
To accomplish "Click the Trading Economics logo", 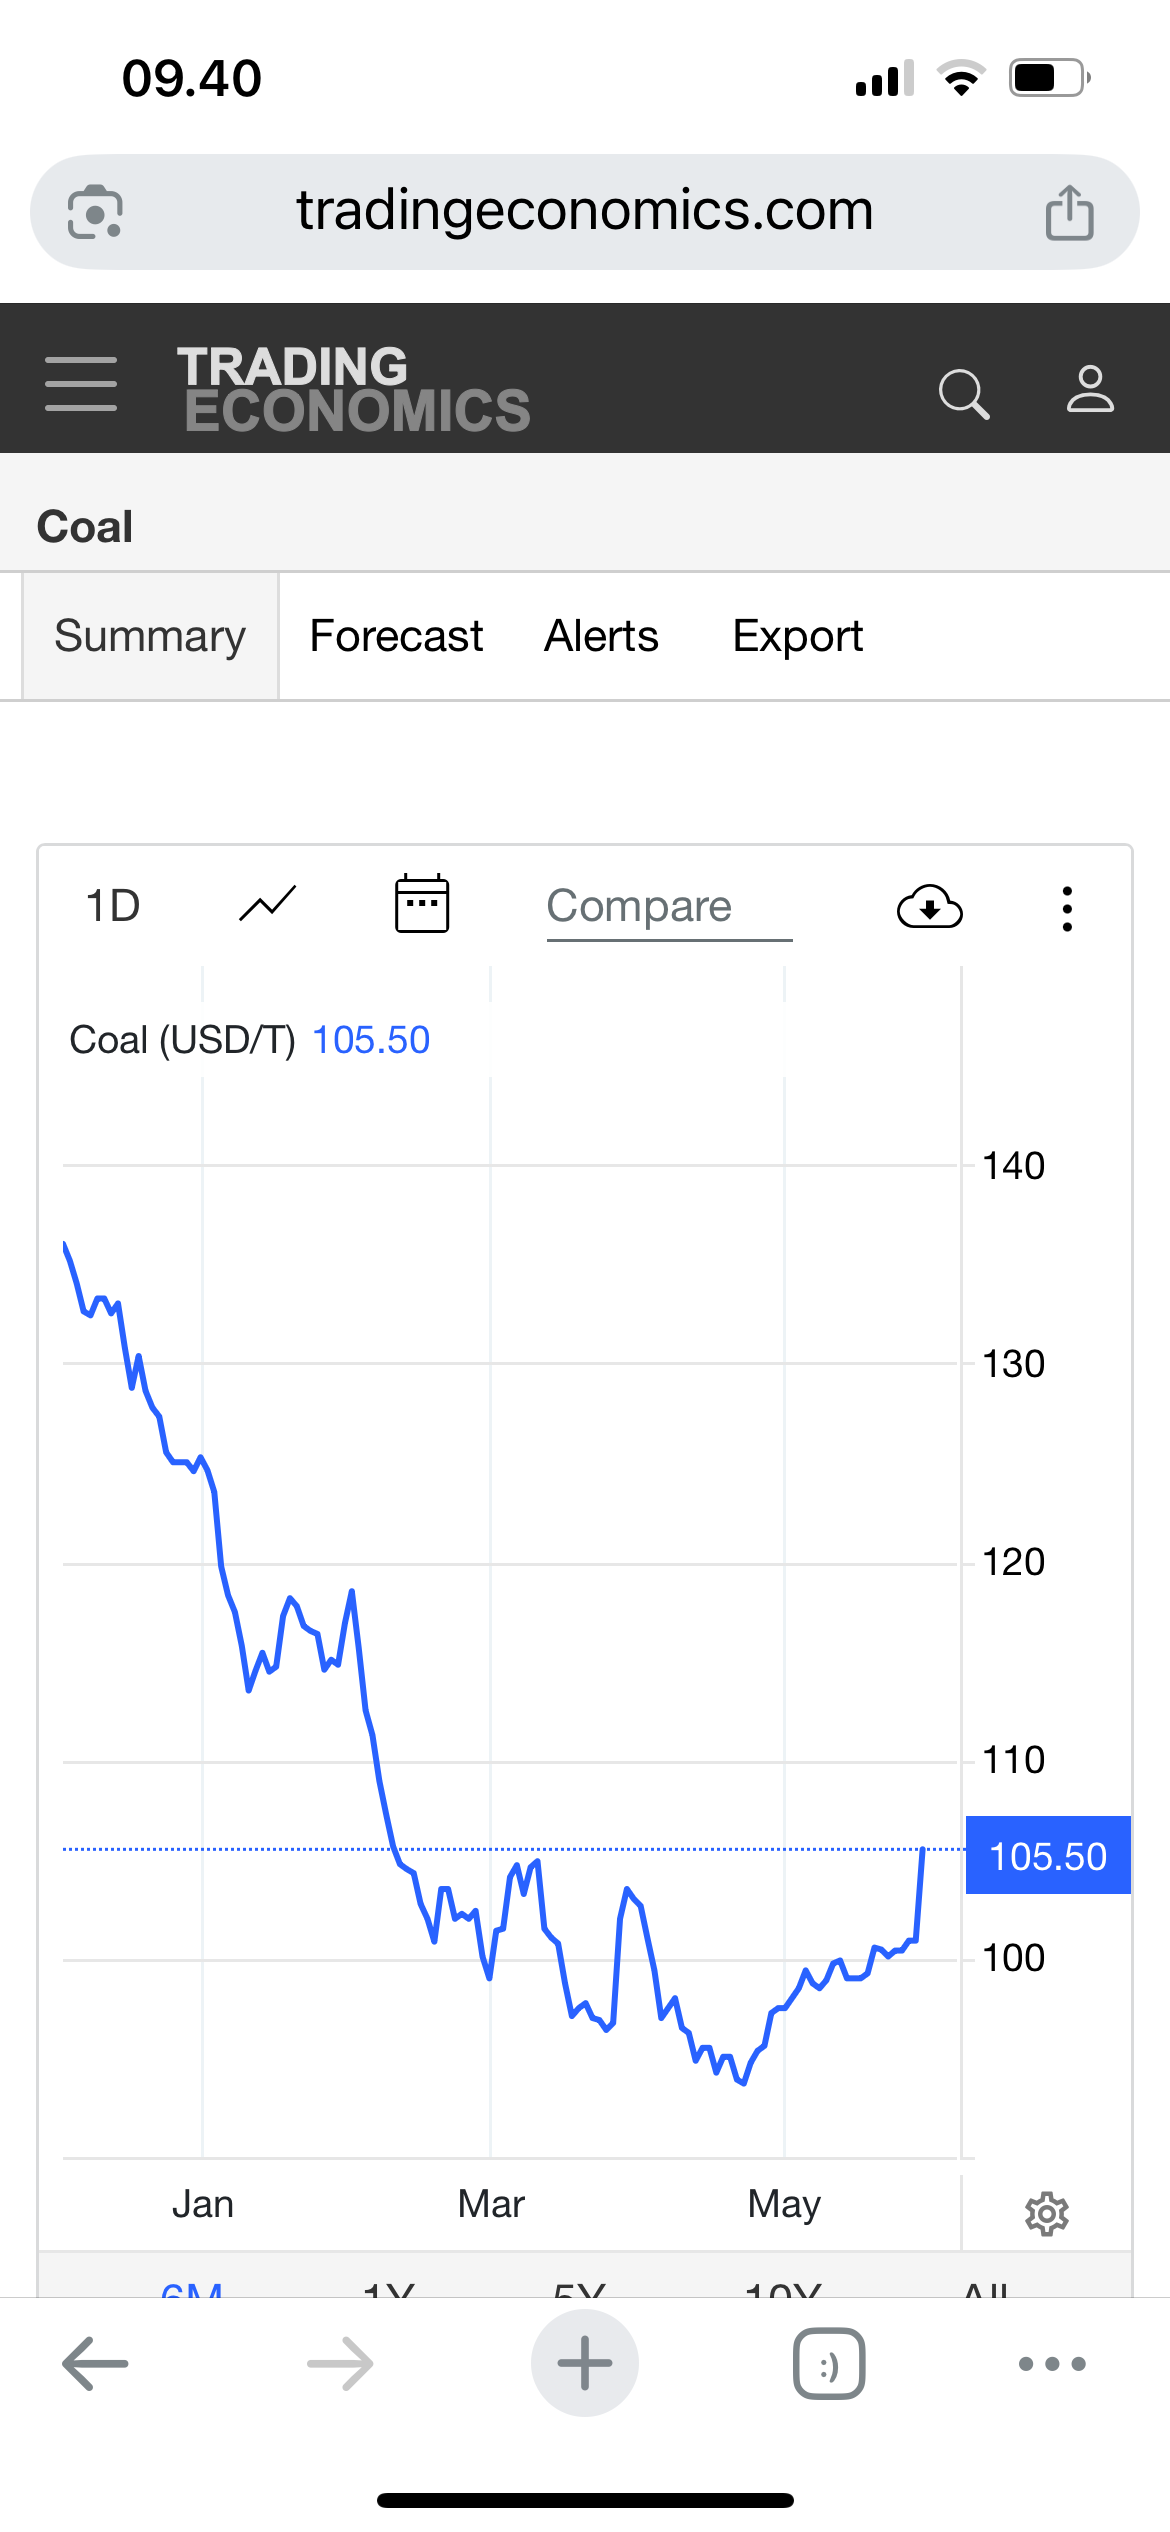I will 355,389.
